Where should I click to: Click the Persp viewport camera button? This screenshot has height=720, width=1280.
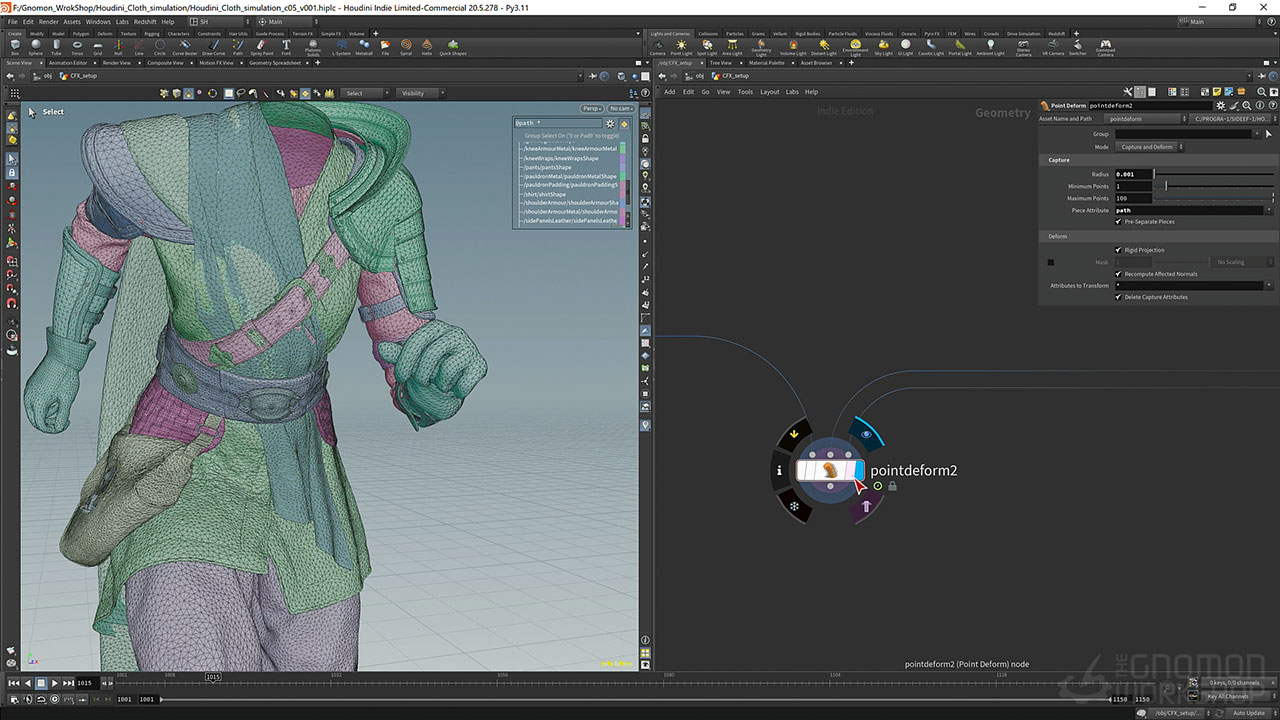point(591,108)
